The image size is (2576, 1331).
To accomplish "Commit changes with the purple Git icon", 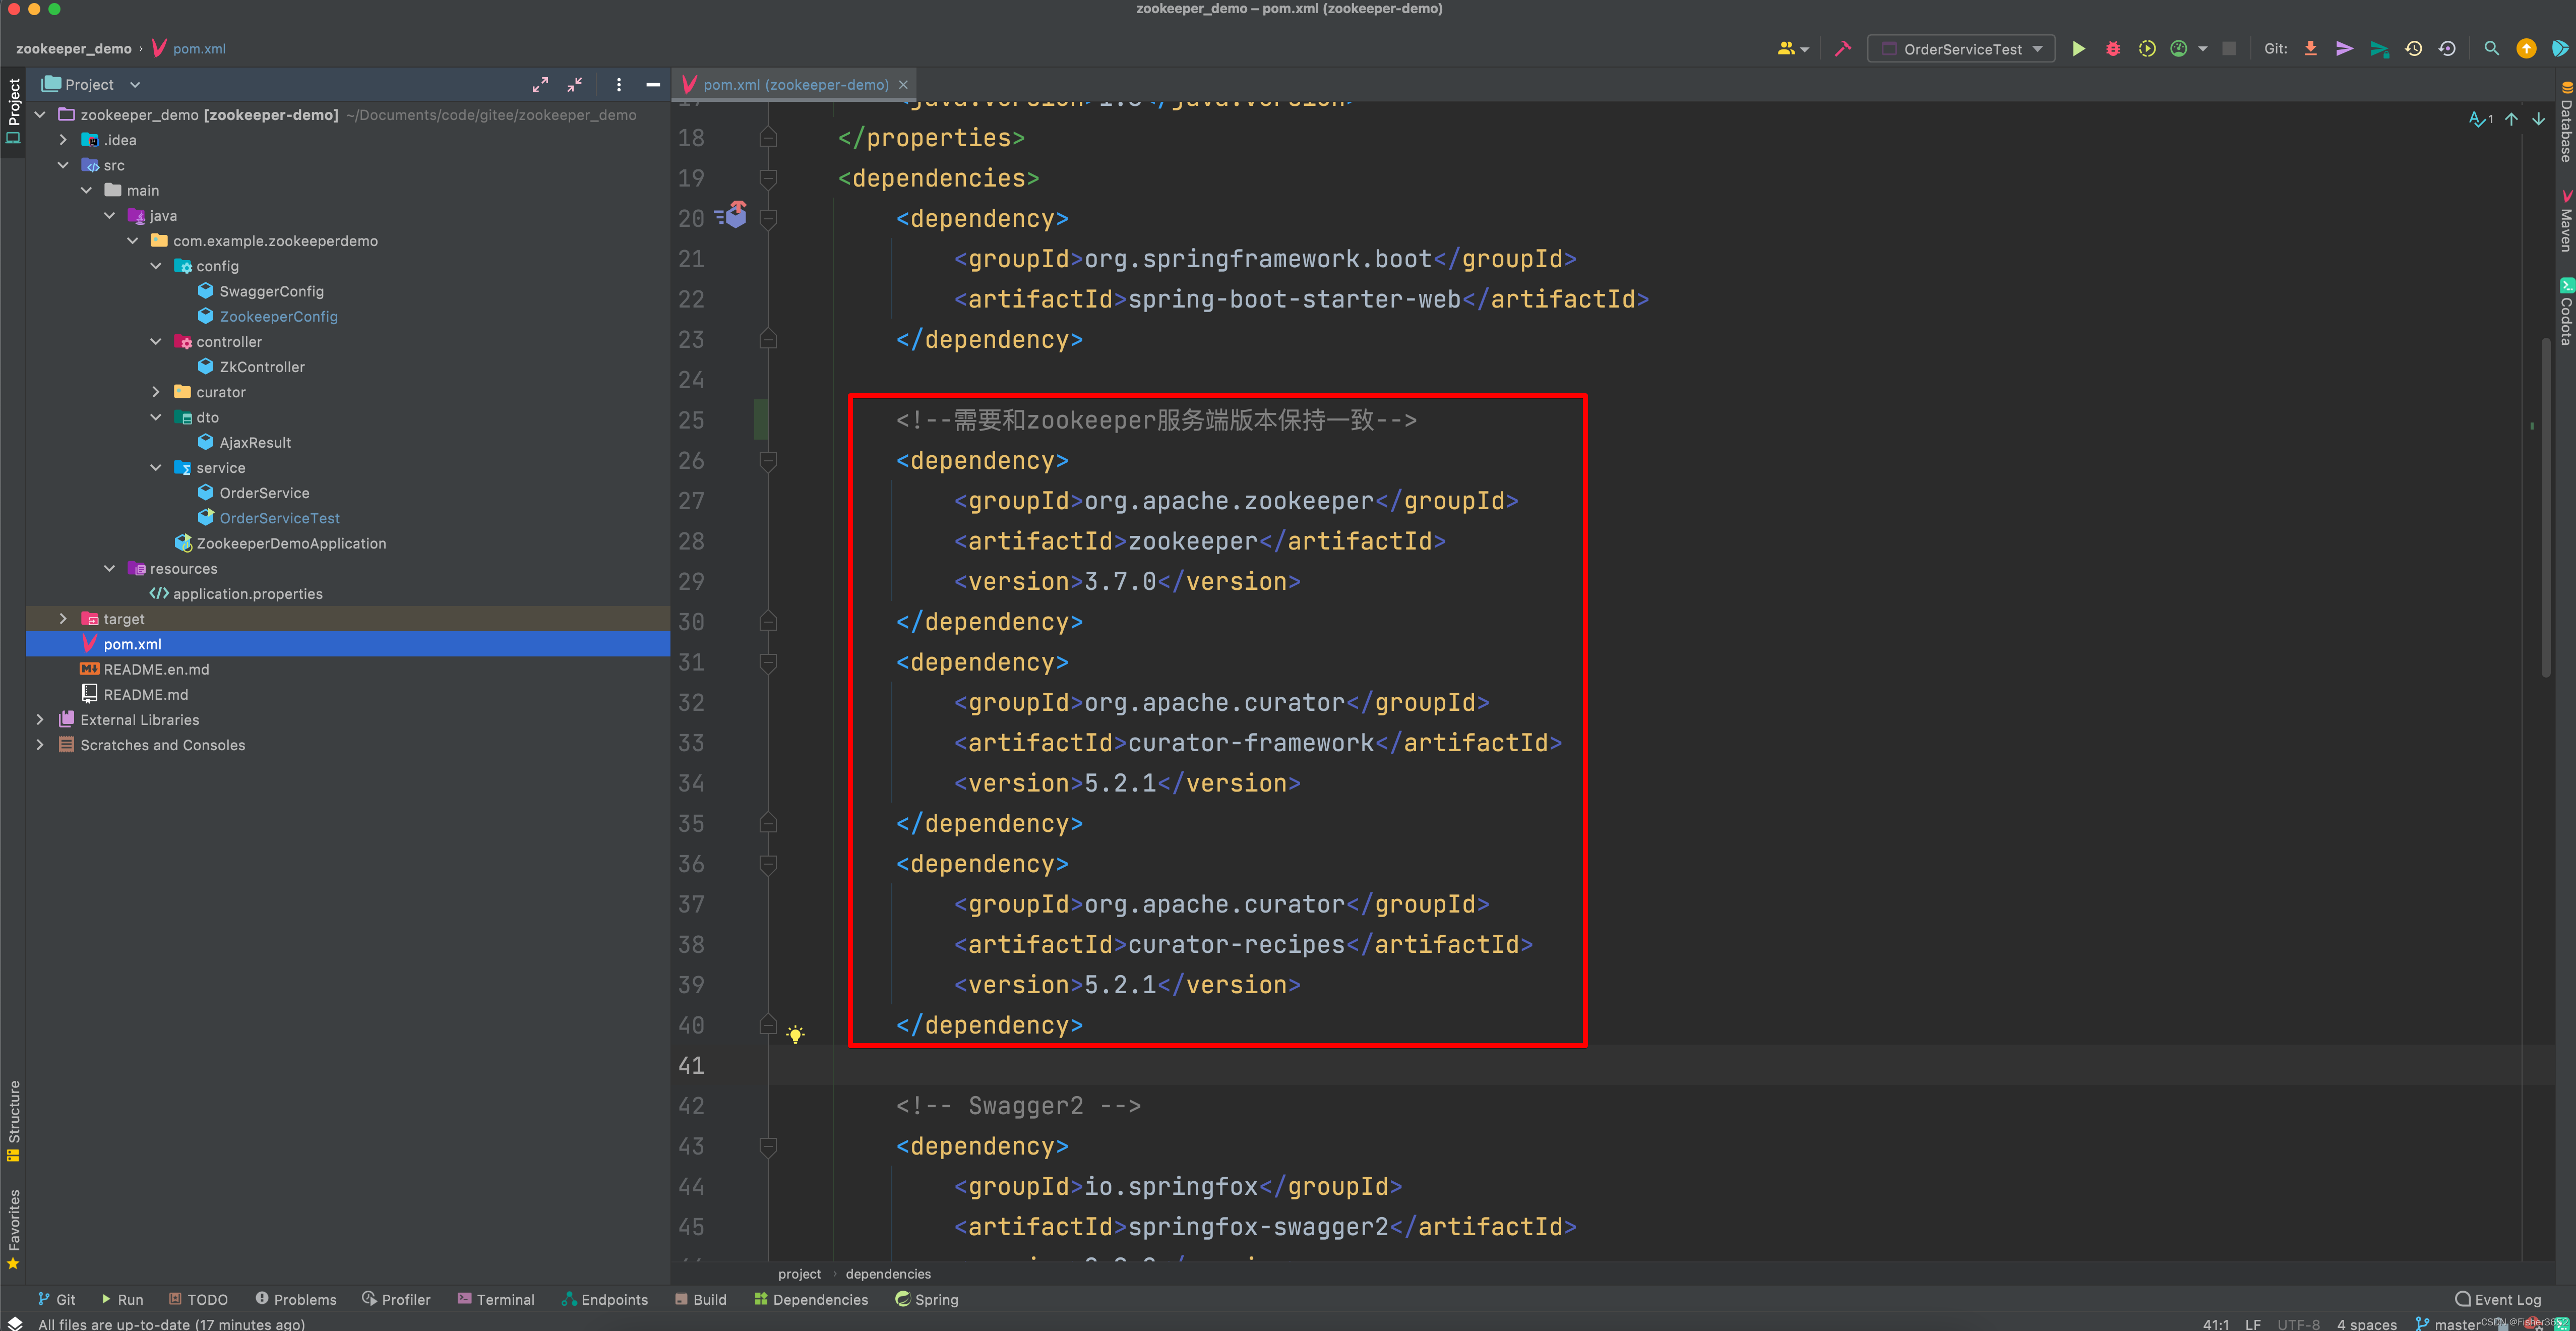I will click(2344, 49).
